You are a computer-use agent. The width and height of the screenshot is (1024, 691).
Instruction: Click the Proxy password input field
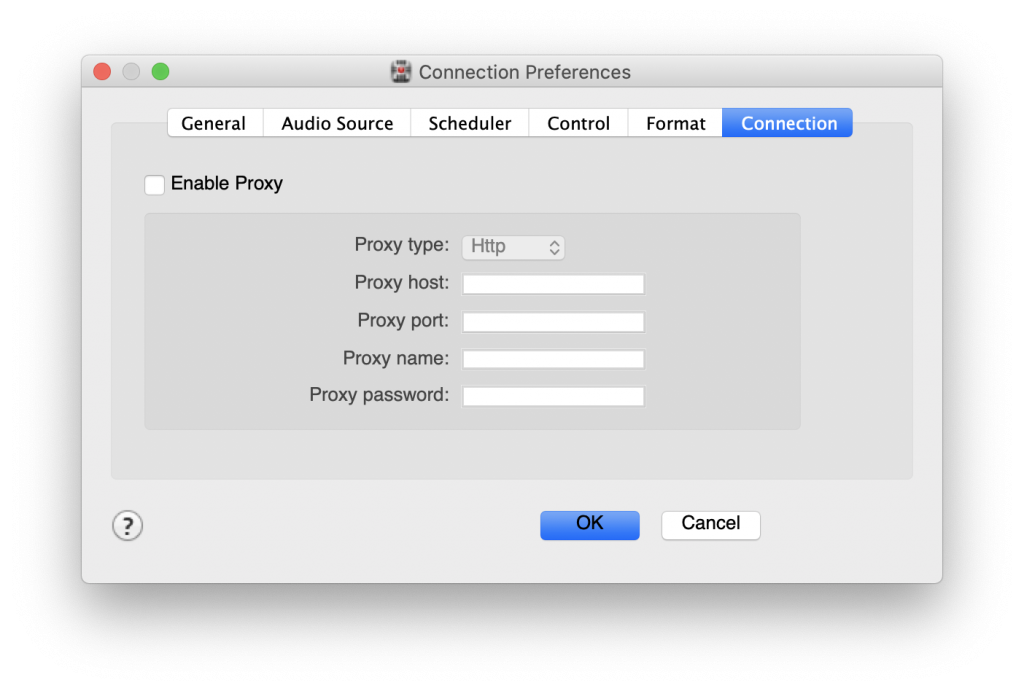(553, 396)
